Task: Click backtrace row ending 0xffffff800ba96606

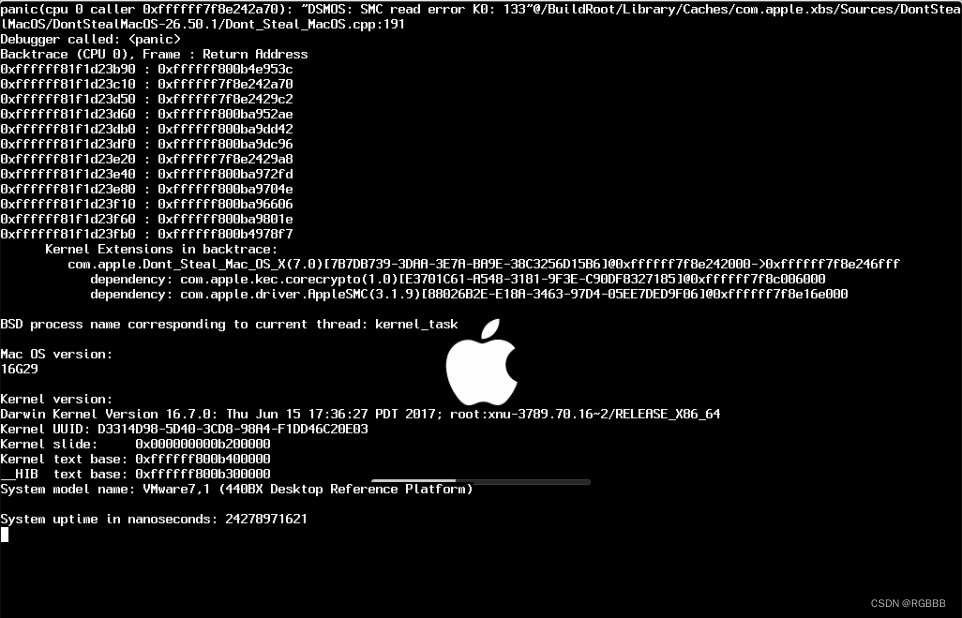Action: tap(147, 204)
